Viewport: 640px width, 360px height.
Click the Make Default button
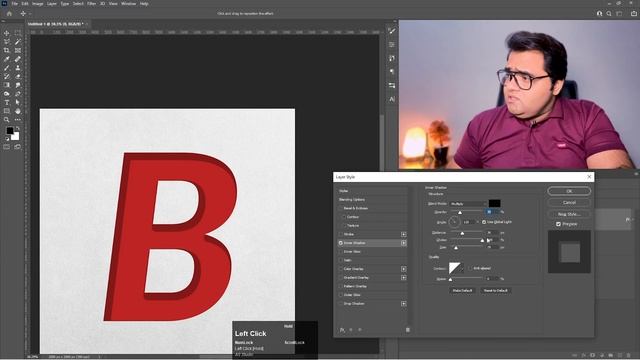pos(462,291)
